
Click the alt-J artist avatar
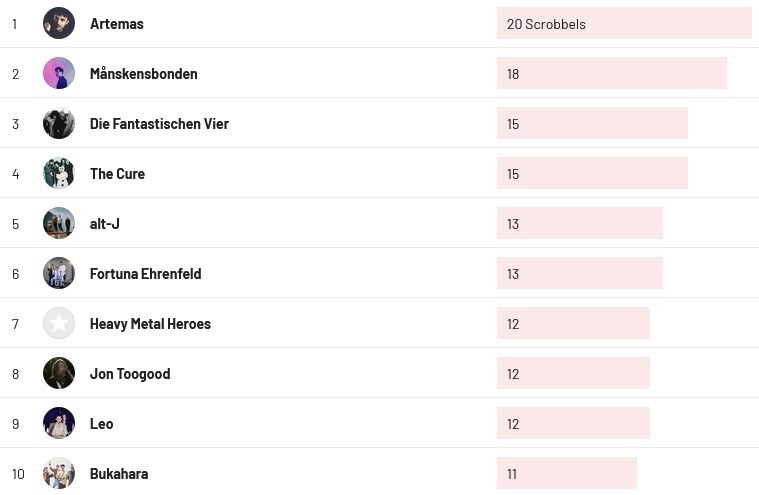point(59,223)
